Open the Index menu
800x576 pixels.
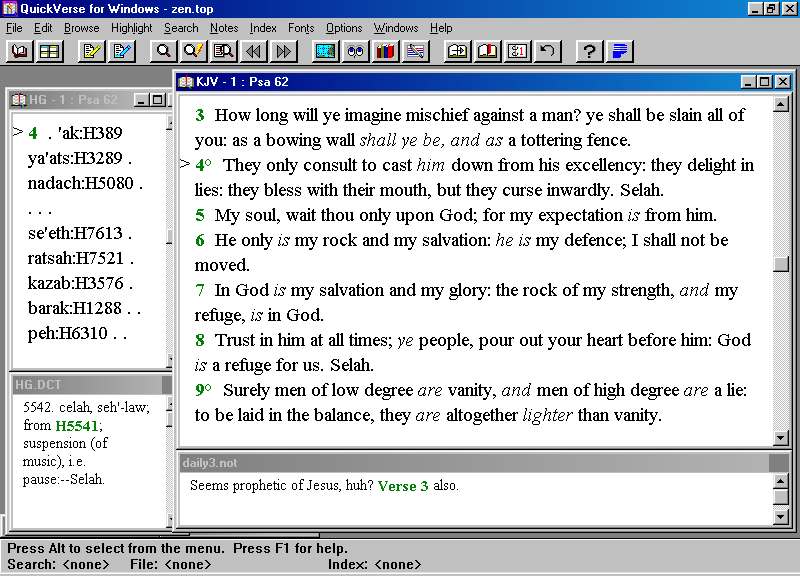[263, 28]
